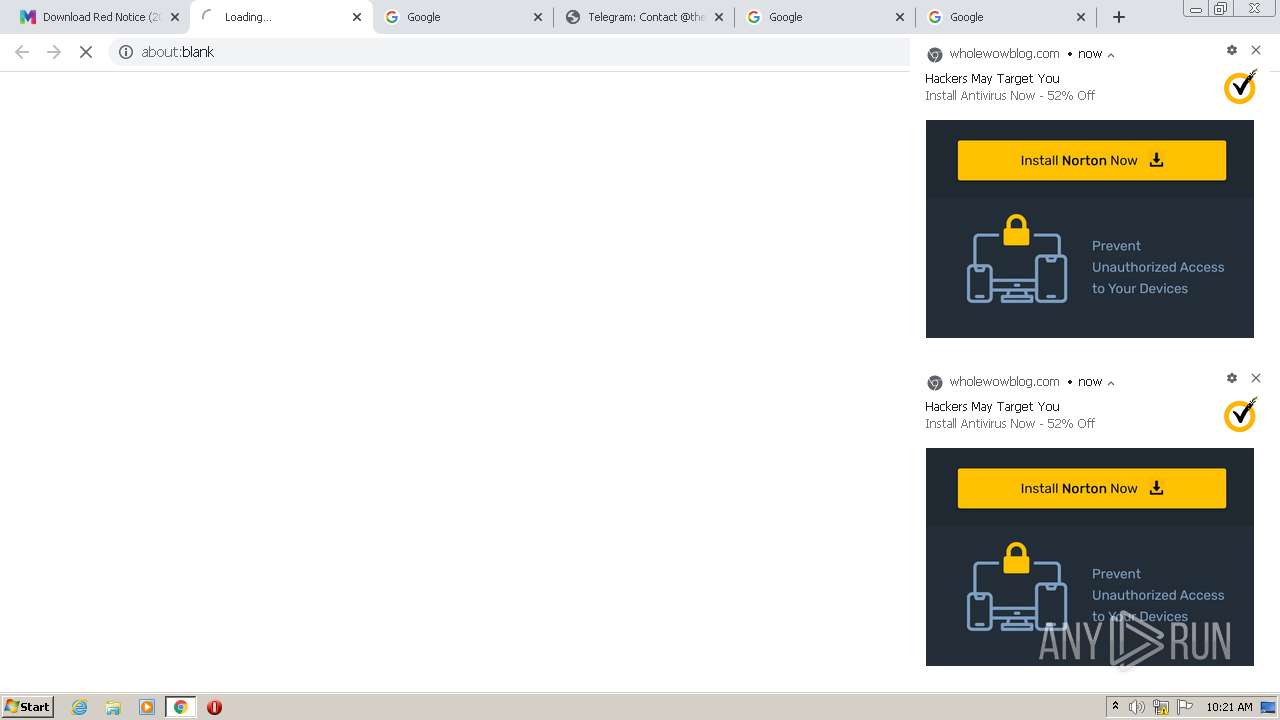The image size is (1280, 720).
Task: Click the Norton checkmark logo in bottom notification
Action: (1240, 415)
